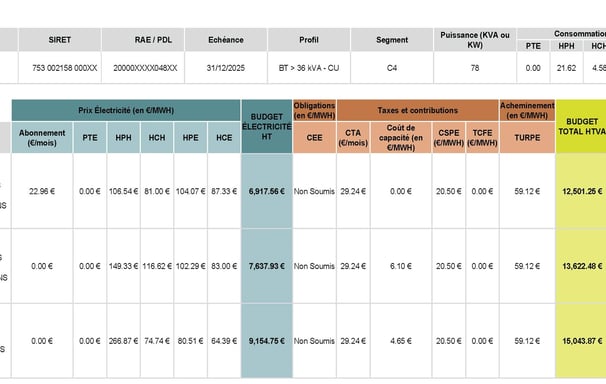606x384 pixels.
Task: Select the budget value 7,637.93 €
Action: point(267,266)
